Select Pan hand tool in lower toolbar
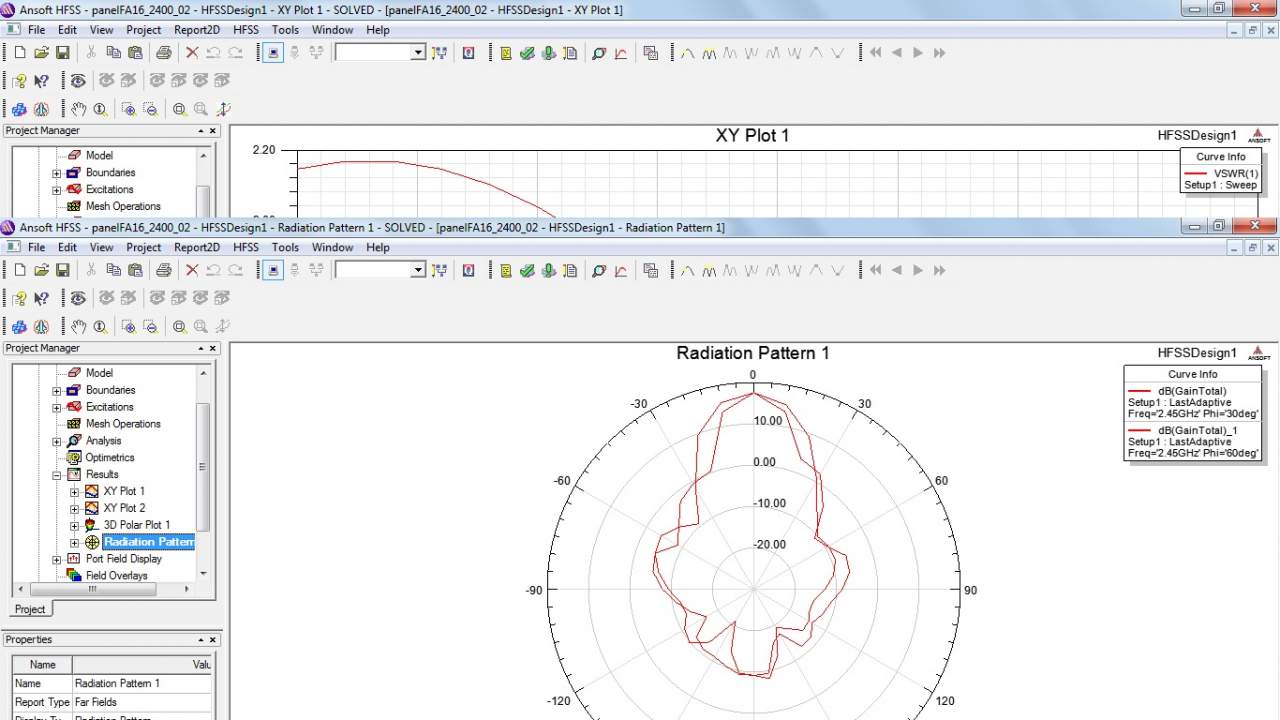1280x720 pixels. pyautogui.click(x=78, y=327)
